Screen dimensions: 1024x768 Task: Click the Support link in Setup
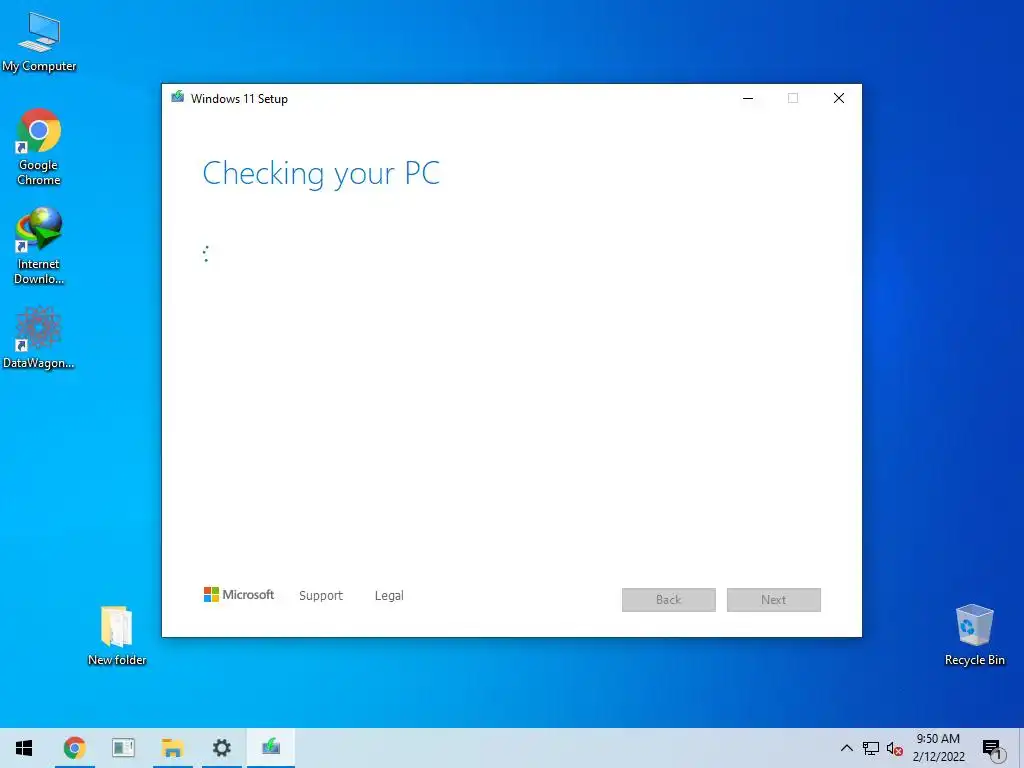point(321,596)
